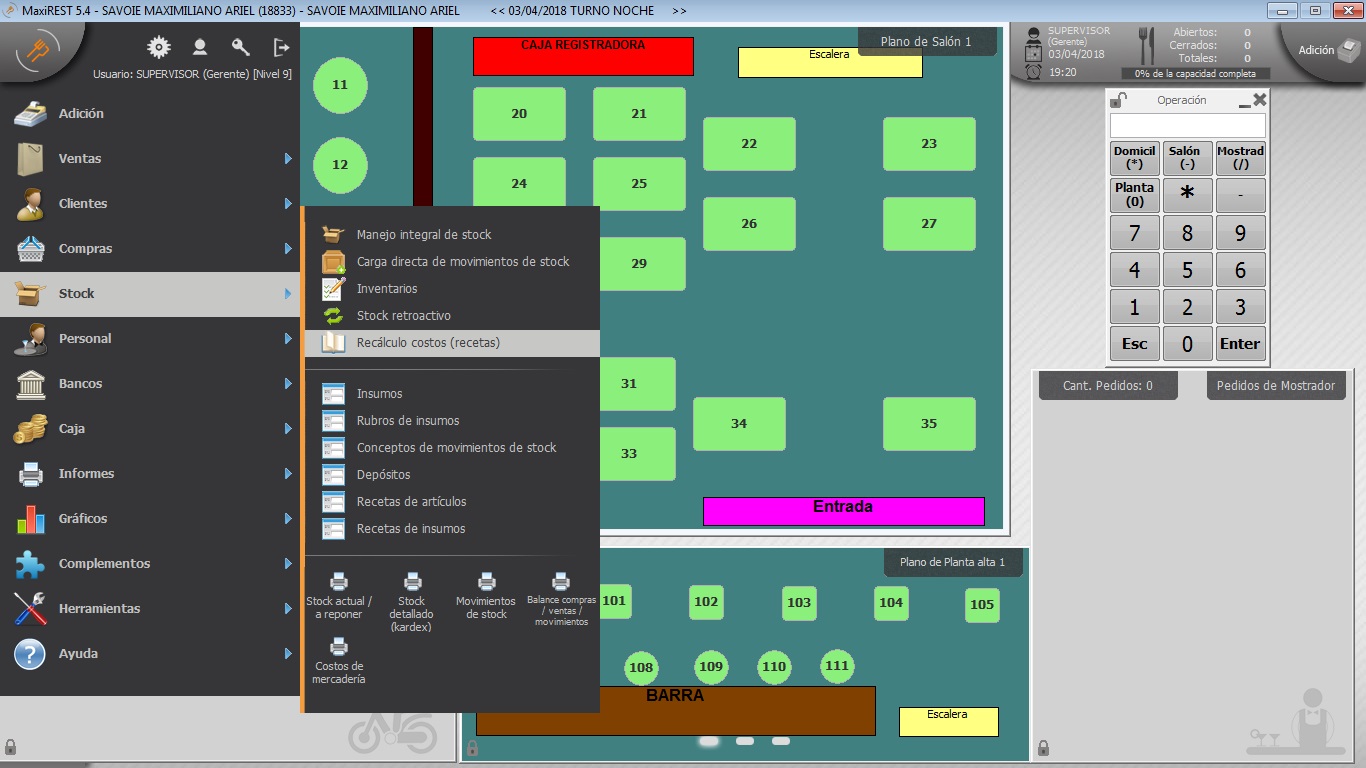Viewport: 1366px width, 768px height.
Task: Toggle the padlock on Operación keypad panel
Action: [1119, 100]
